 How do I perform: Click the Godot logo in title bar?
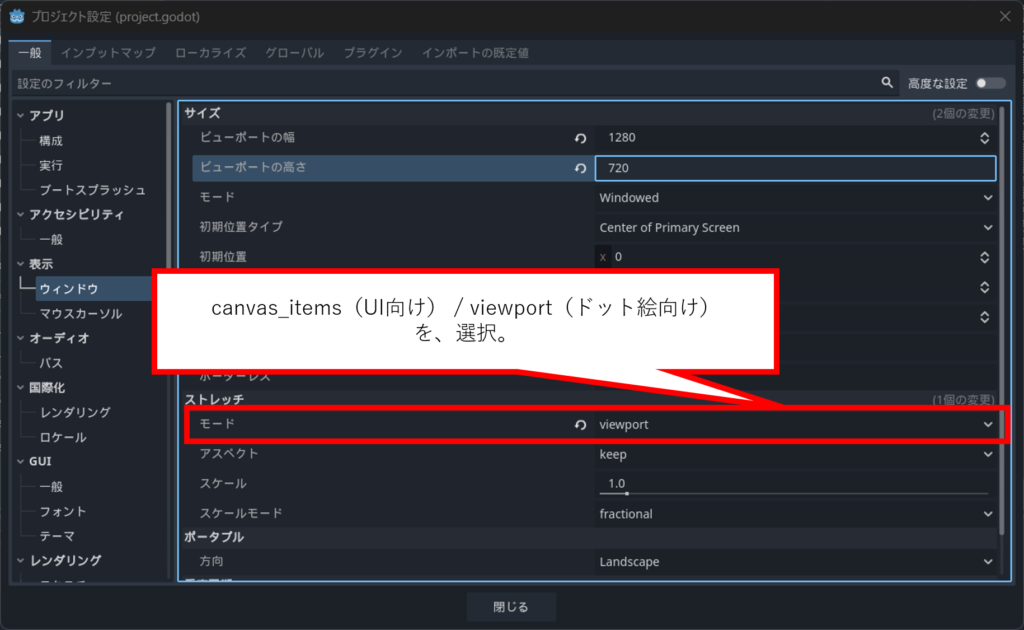point(16,15)
